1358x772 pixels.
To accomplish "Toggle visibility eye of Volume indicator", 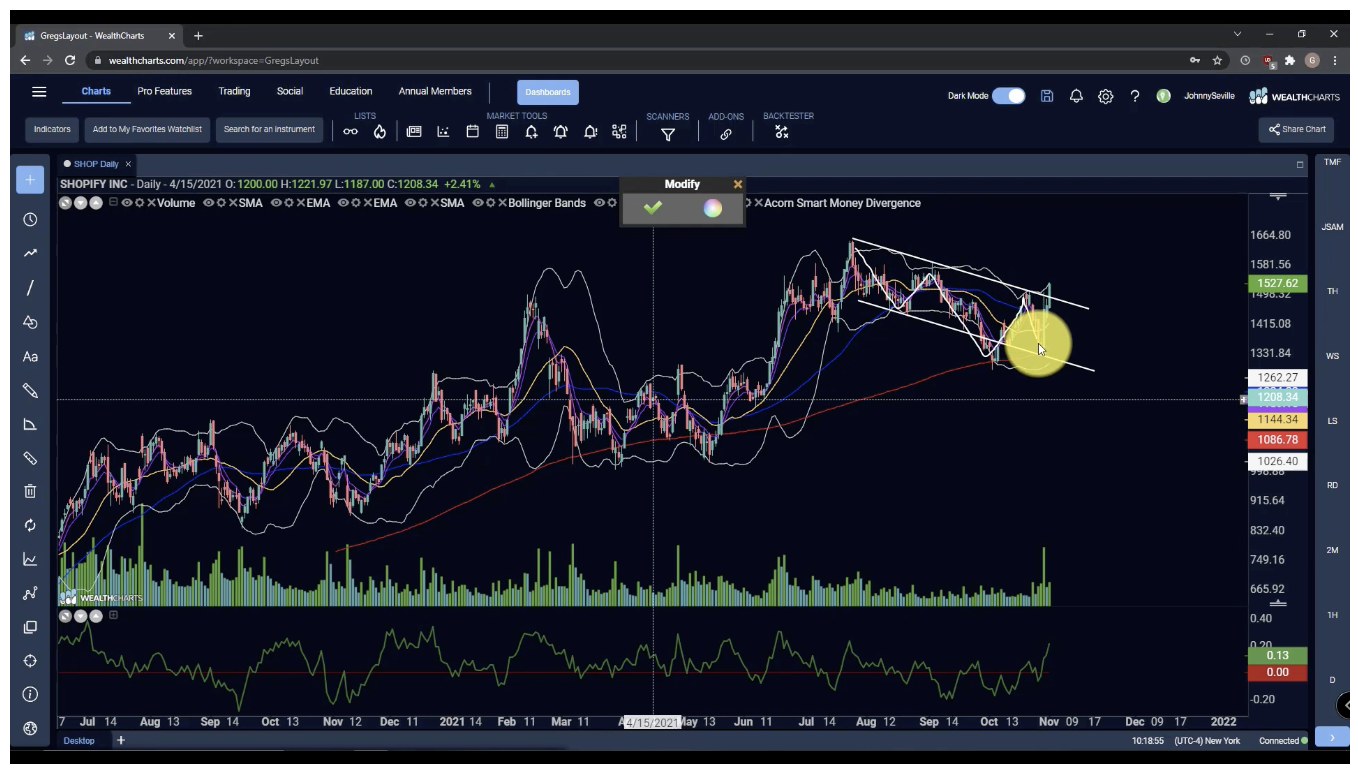I will pyautogui.click(x=126, y=203).
